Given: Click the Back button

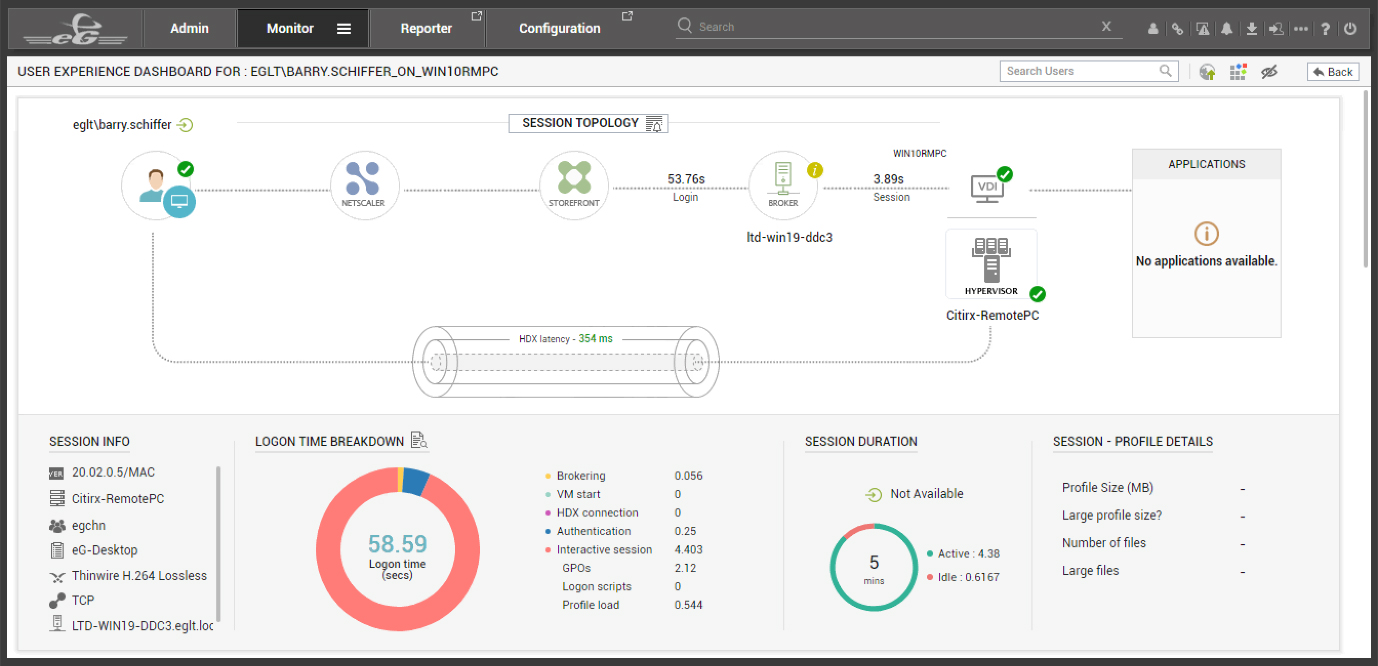Looking at the screenshot, I should [x=1333, y=72].
